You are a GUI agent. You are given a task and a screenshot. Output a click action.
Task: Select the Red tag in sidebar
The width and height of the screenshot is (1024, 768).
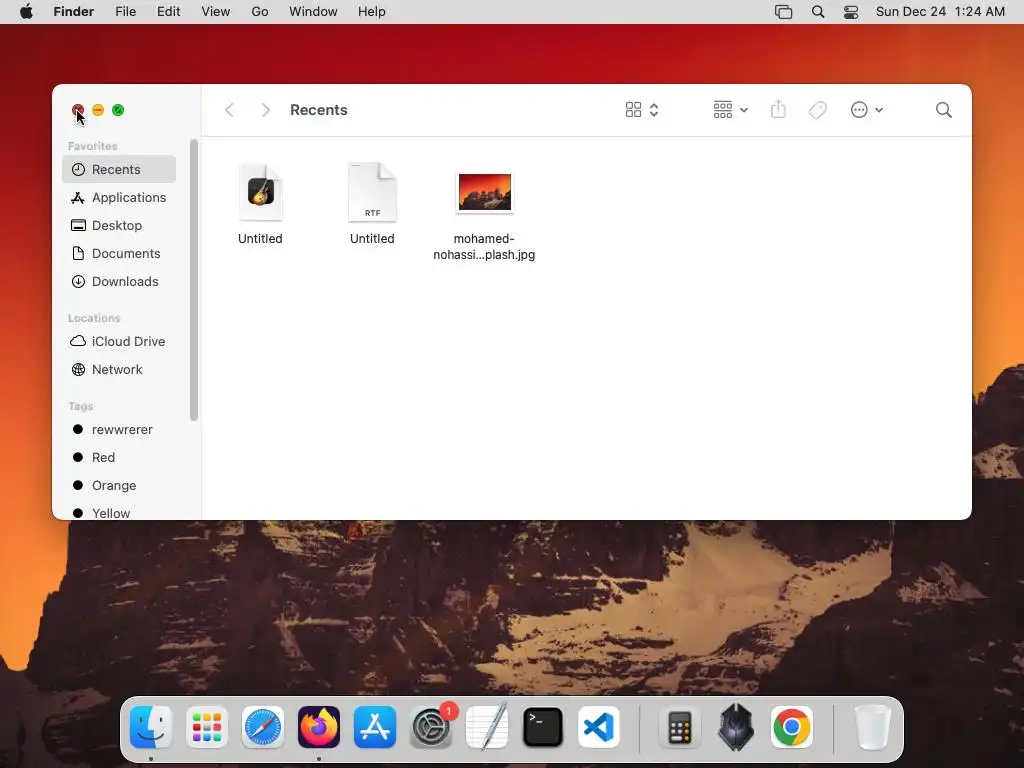pyautogui.click(x=119, y=458)
